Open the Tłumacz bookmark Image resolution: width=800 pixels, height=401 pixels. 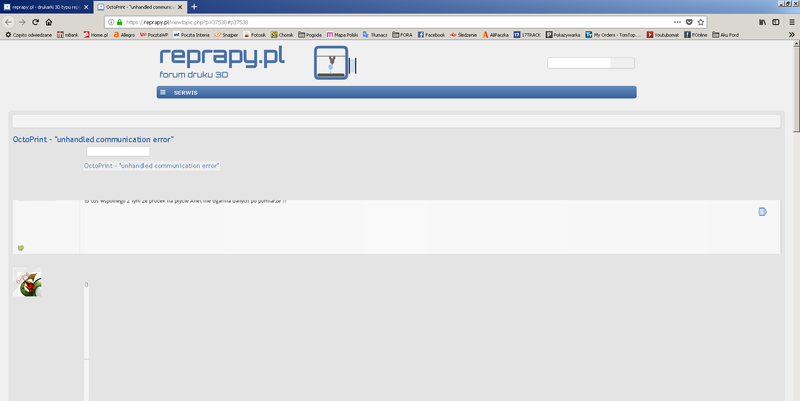[x=375, y=35]
